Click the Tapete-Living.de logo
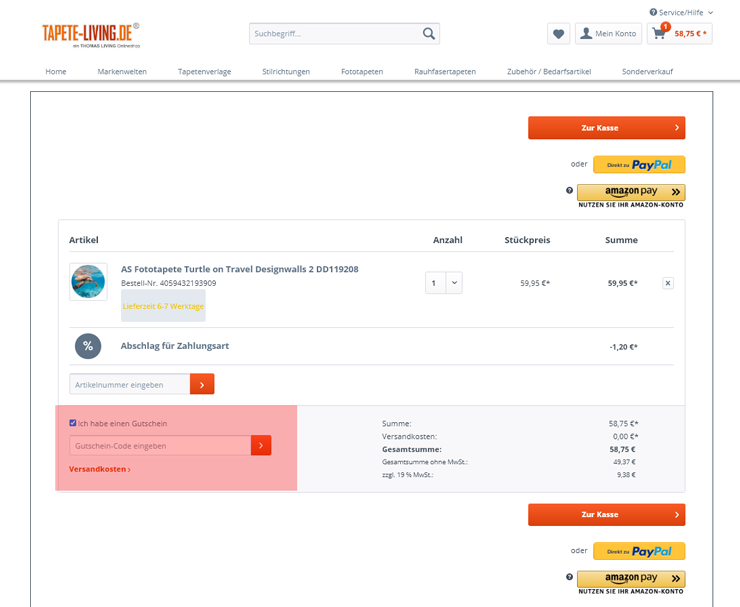The width and height of the screenshot is (740, 607). [x=91, y=35]
